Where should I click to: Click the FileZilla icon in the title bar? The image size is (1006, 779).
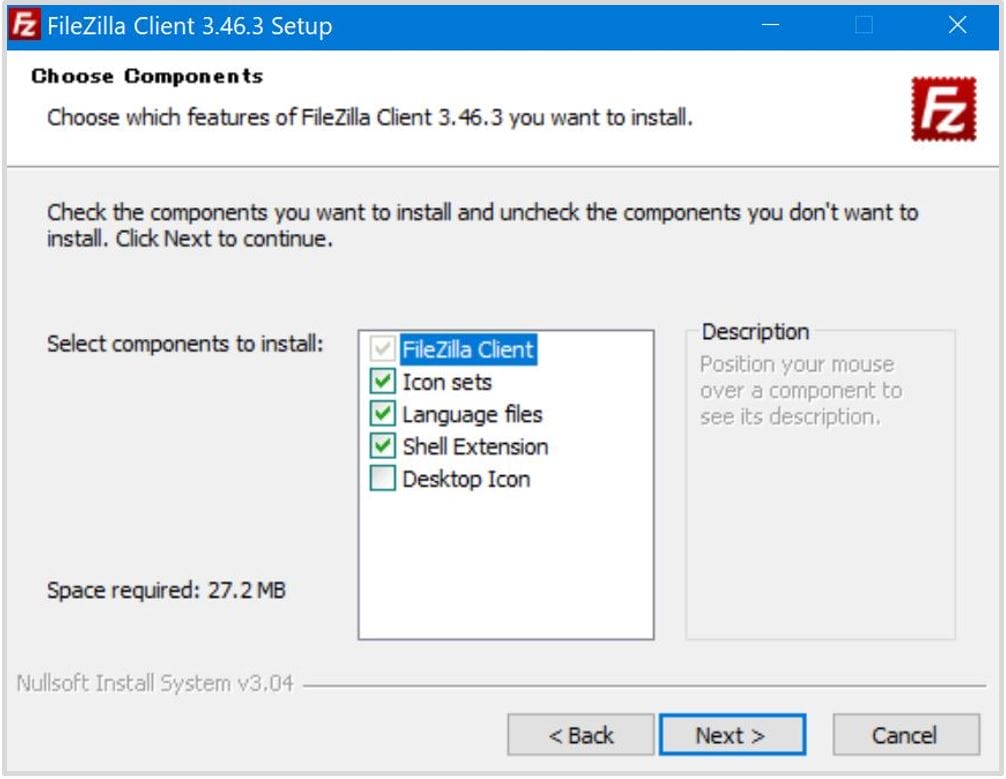click(24, 25)
